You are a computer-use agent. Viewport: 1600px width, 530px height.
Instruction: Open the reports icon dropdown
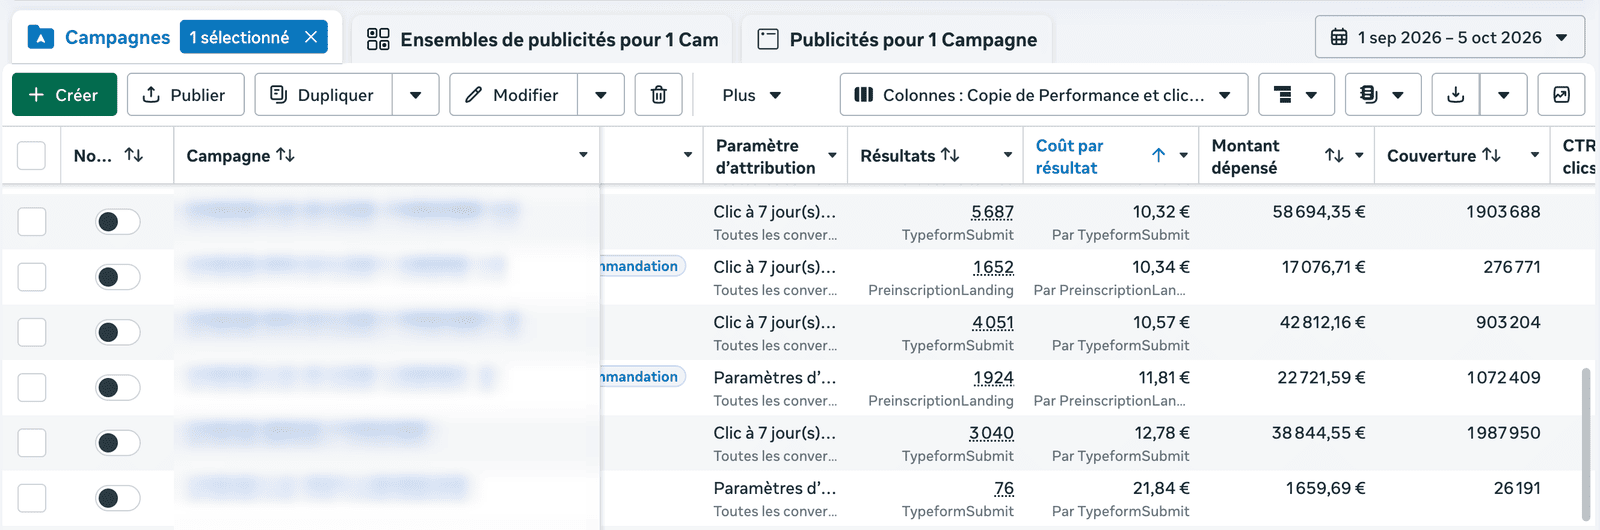[1383, 94]
